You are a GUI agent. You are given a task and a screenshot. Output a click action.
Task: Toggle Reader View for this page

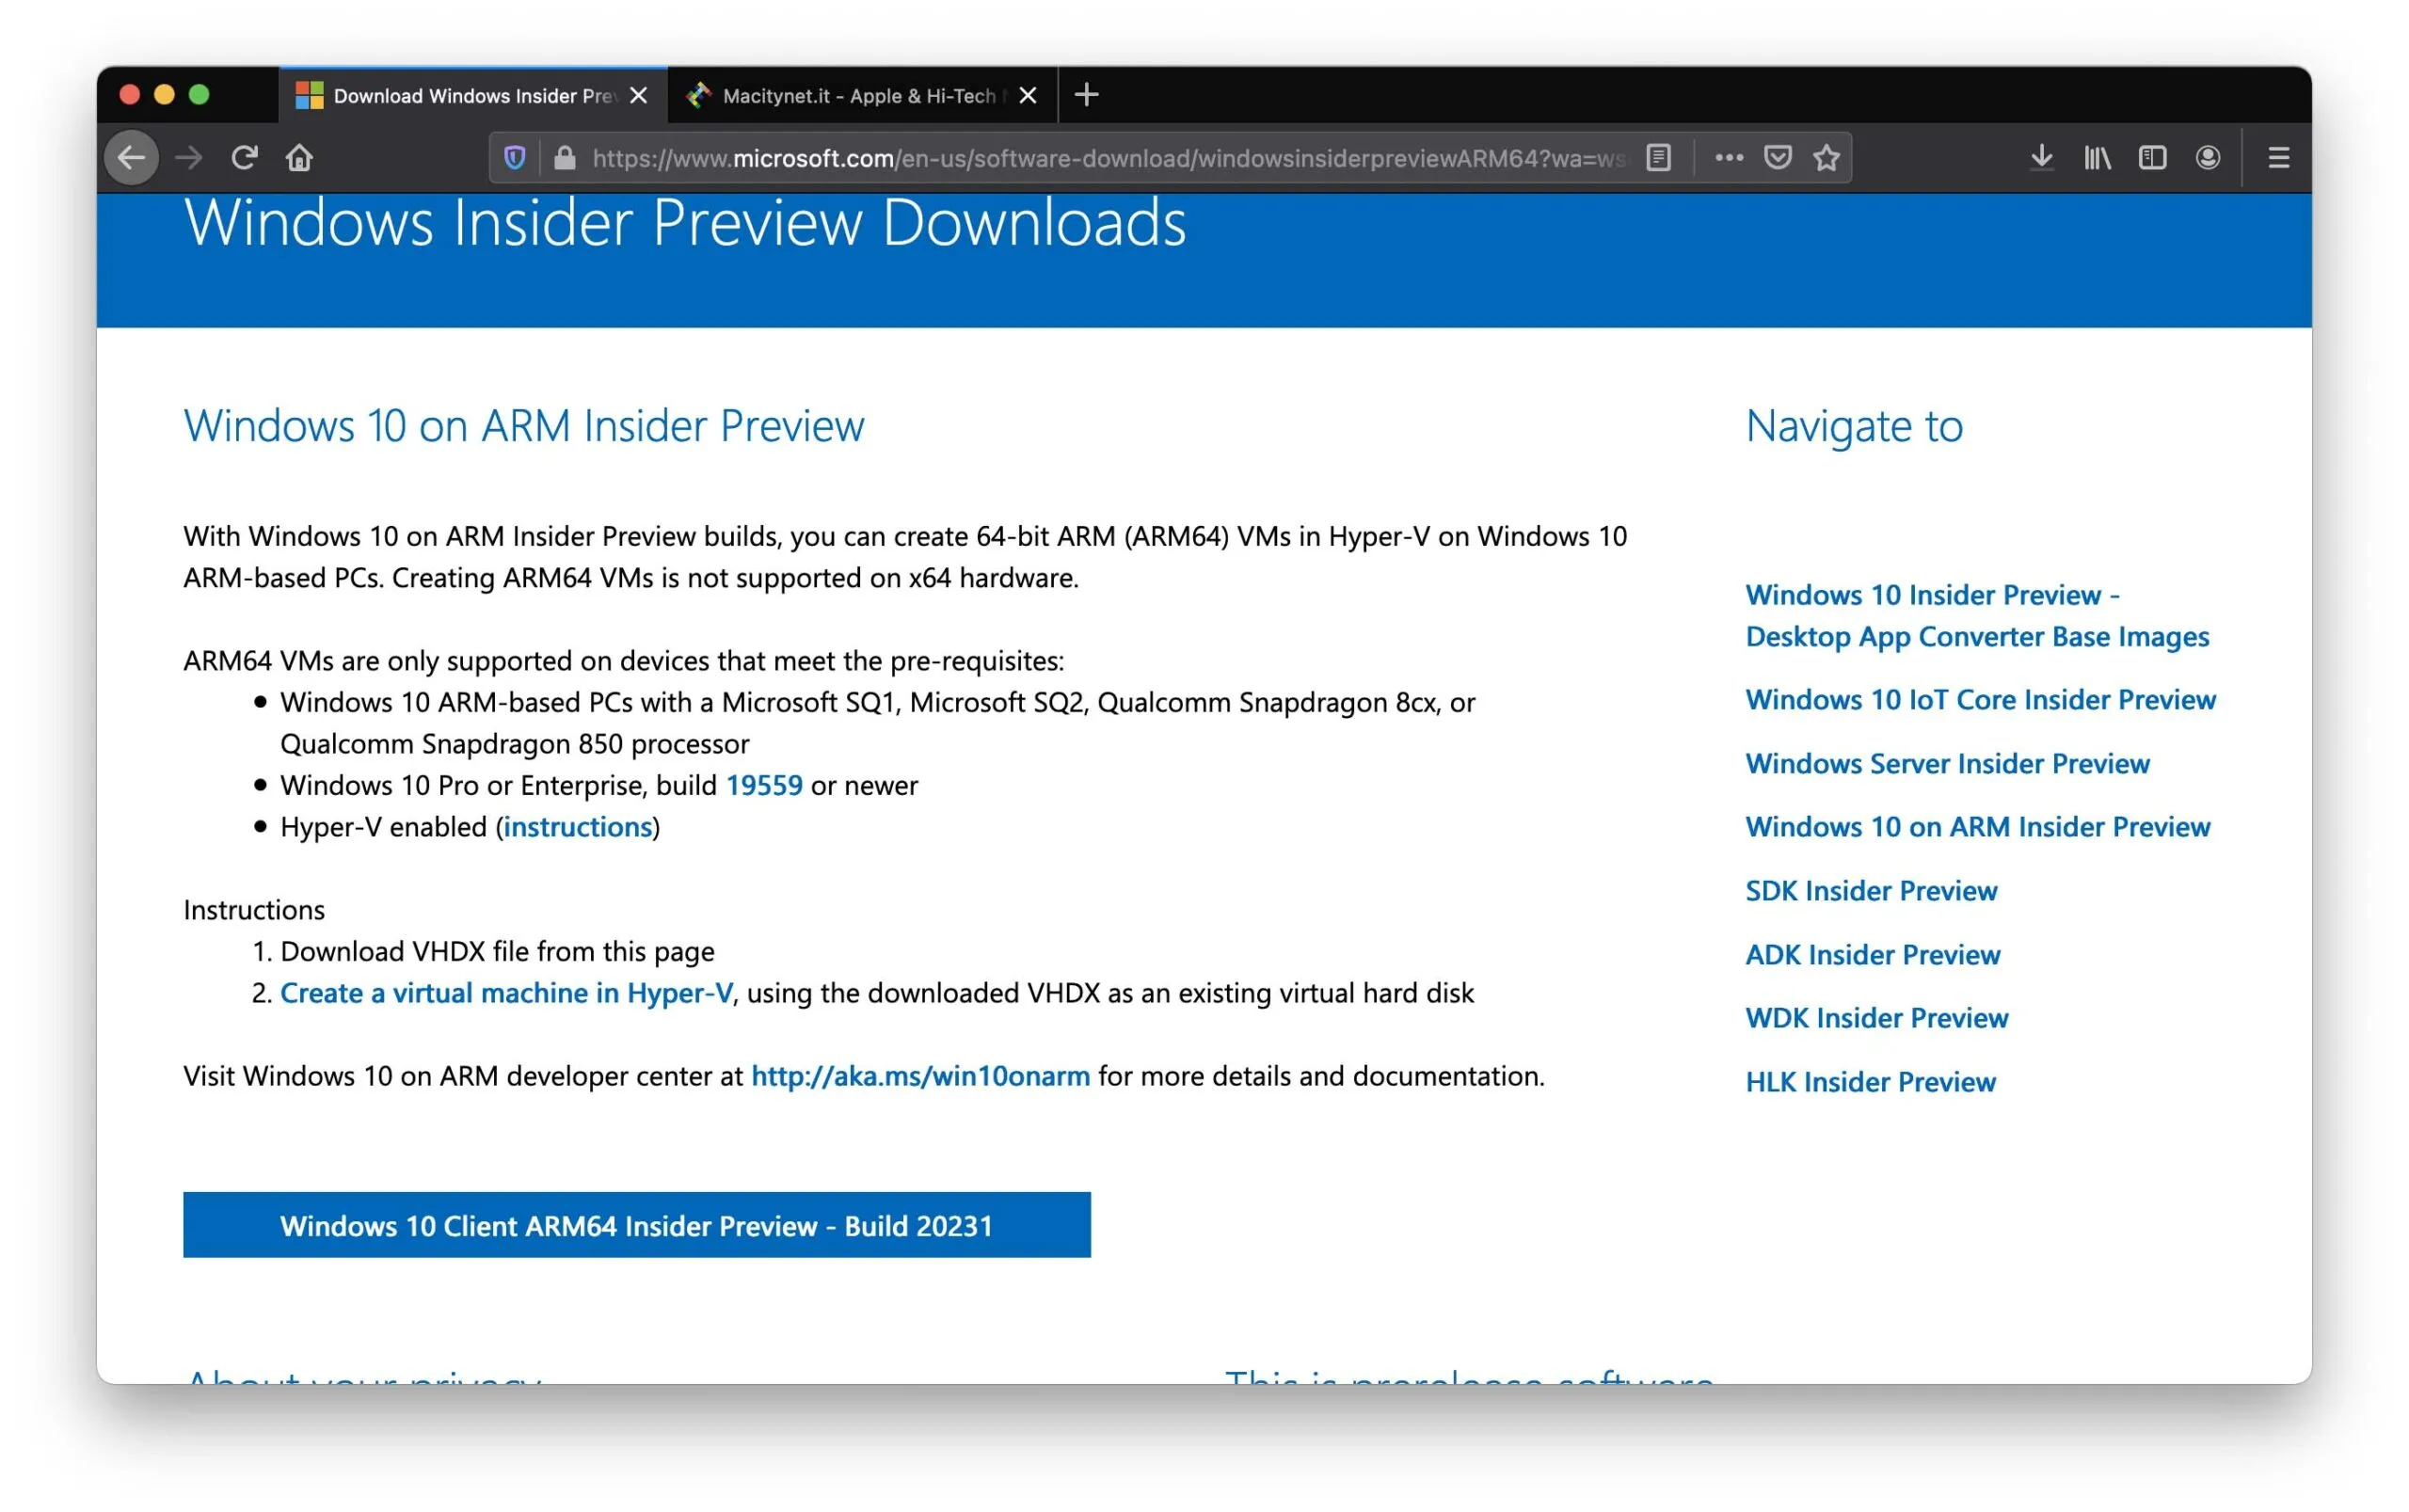(x=1658, y=157)
